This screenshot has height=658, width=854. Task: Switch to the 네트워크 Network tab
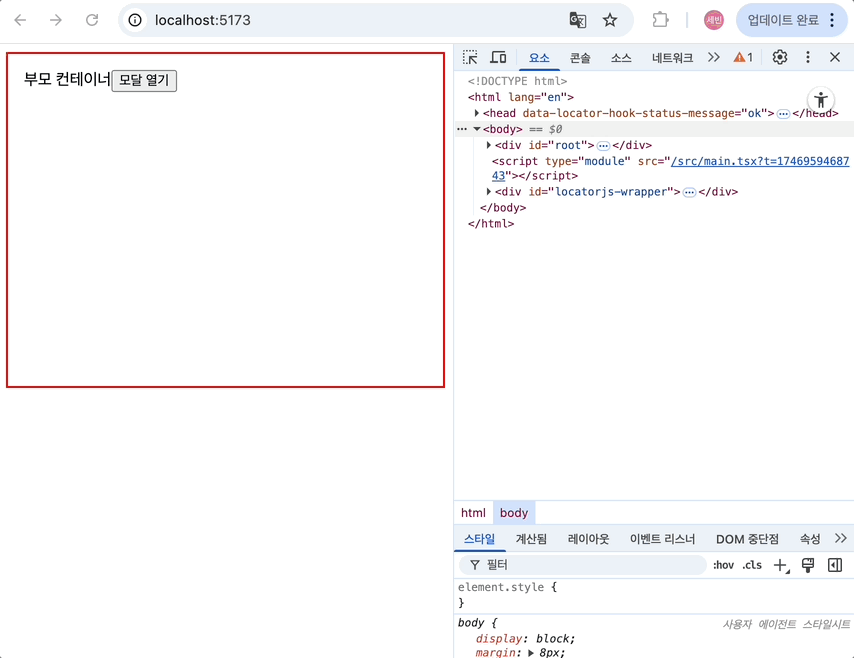tap(673, 58)
